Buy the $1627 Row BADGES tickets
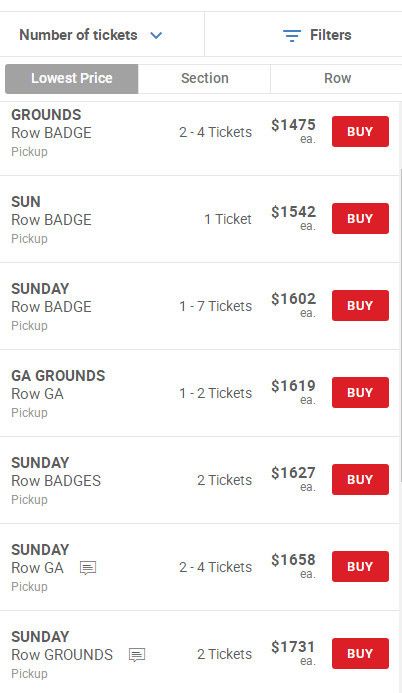Screen dimensions: 402x693 click(x=360, y=480)
